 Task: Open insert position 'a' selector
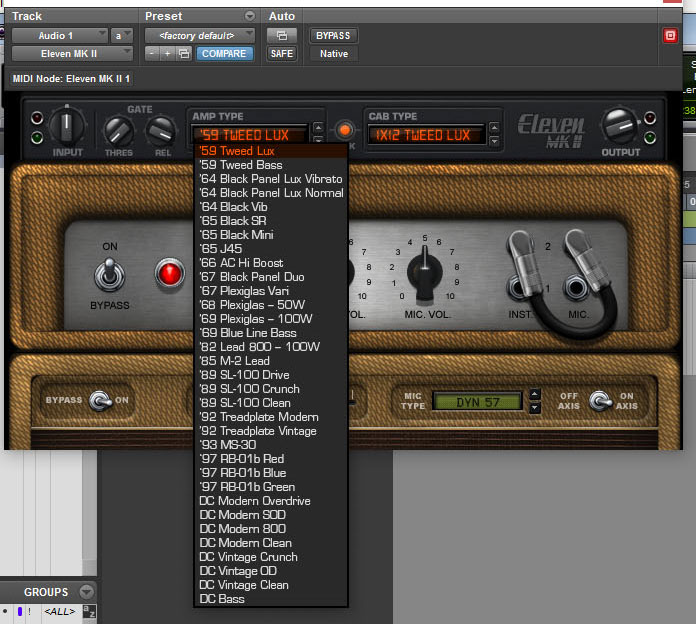(122, 36)
